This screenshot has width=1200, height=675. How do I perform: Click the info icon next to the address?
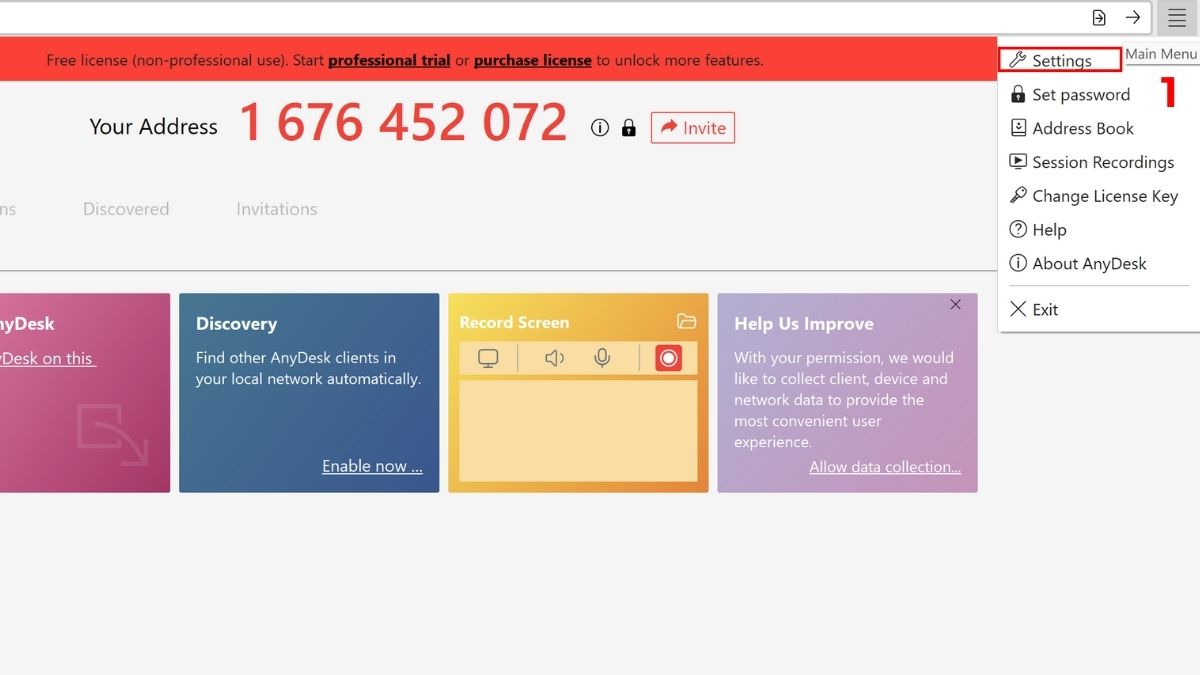[x=600, y=128]
